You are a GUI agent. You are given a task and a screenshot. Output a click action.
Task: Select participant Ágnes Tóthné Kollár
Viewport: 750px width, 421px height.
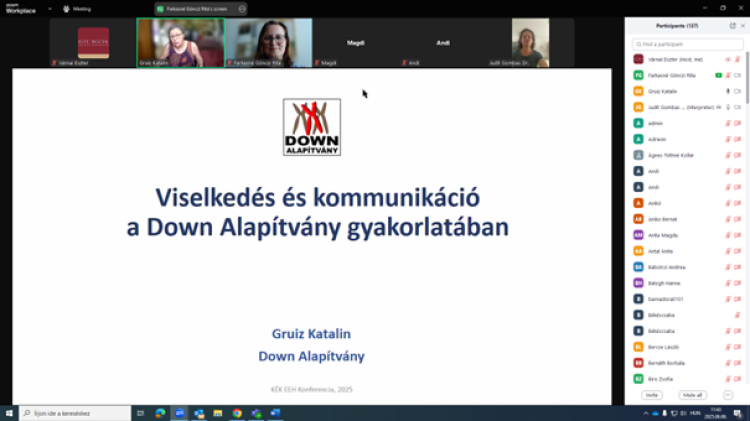pos(687,155)
